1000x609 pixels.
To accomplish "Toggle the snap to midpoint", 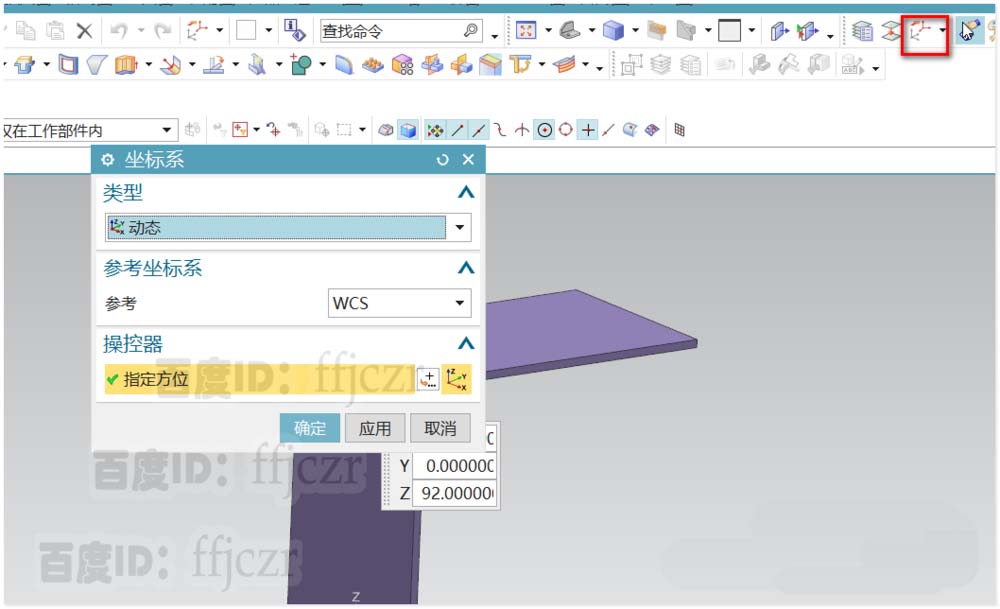I will click(479, 130).
